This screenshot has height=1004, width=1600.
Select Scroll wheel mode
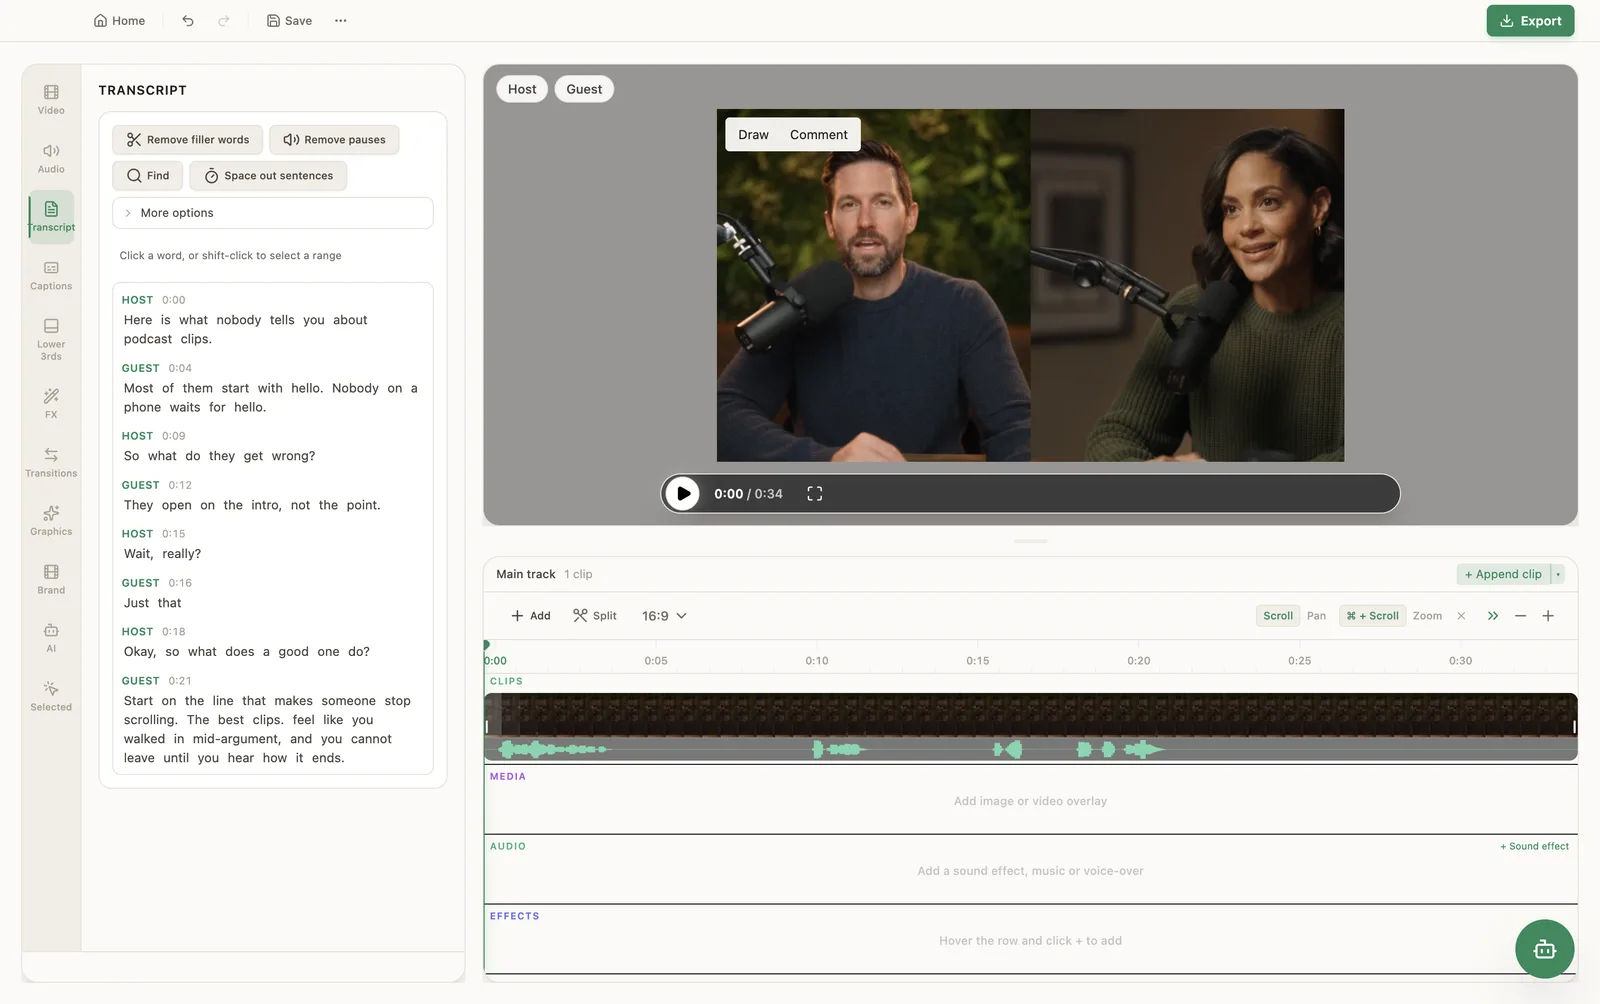1278,616
